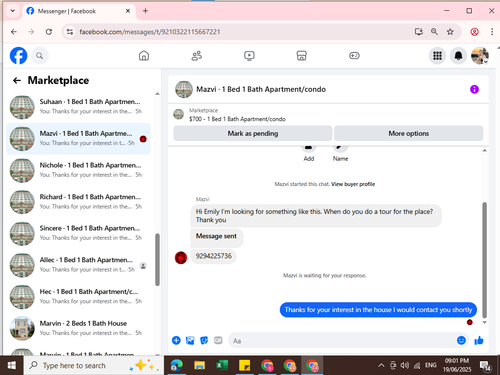The width and height of the screenshot is (500, 375).
Task: Open Richard's 1 Bed 1 Bath conversation
Action: pos(79,202)
